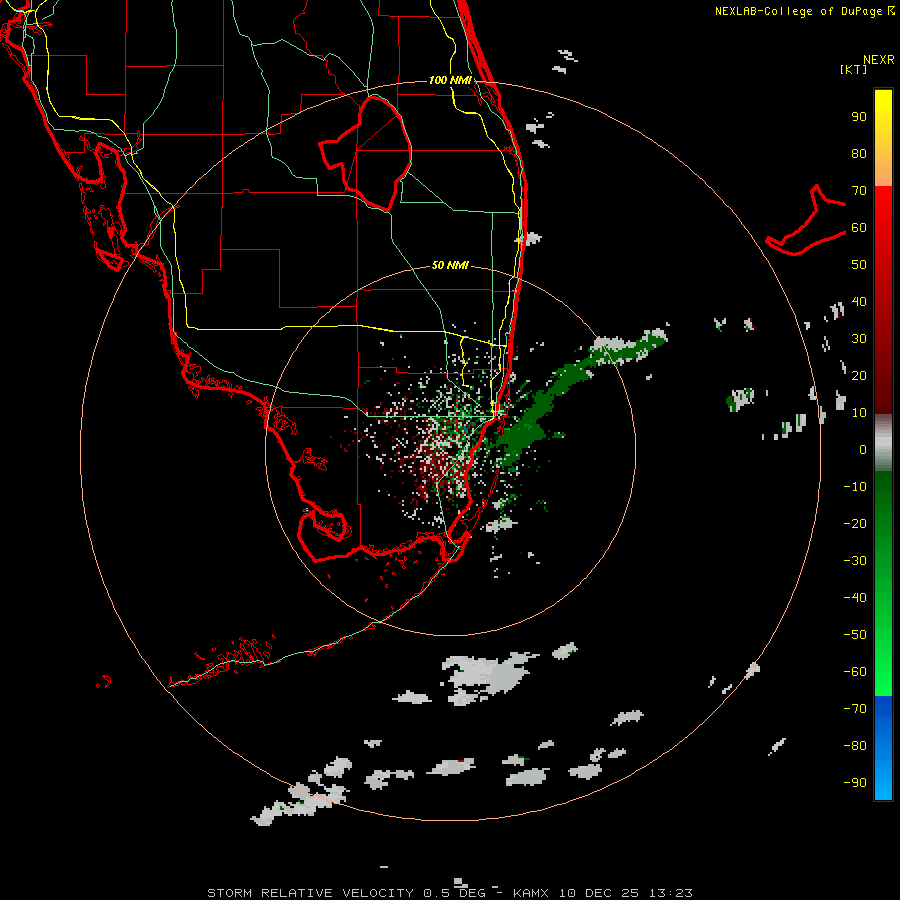This screenshot has height=900, width=900.
Task: Pick the gray zero-velocity segment of the color bar
Action: 883,443
